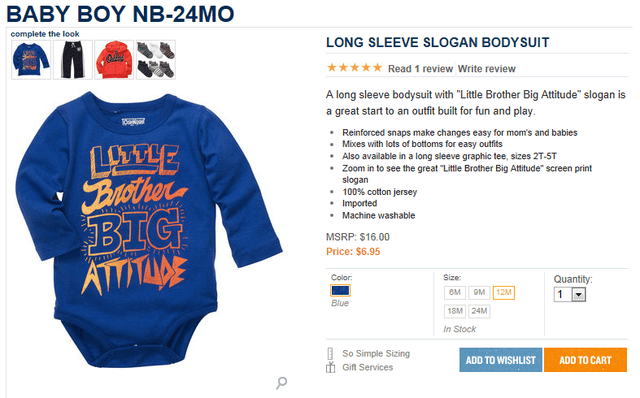Image resolution: width=640 pixels, height=398 pixels.
Task: Choose size 6M
Action: (x=455, y=293)
